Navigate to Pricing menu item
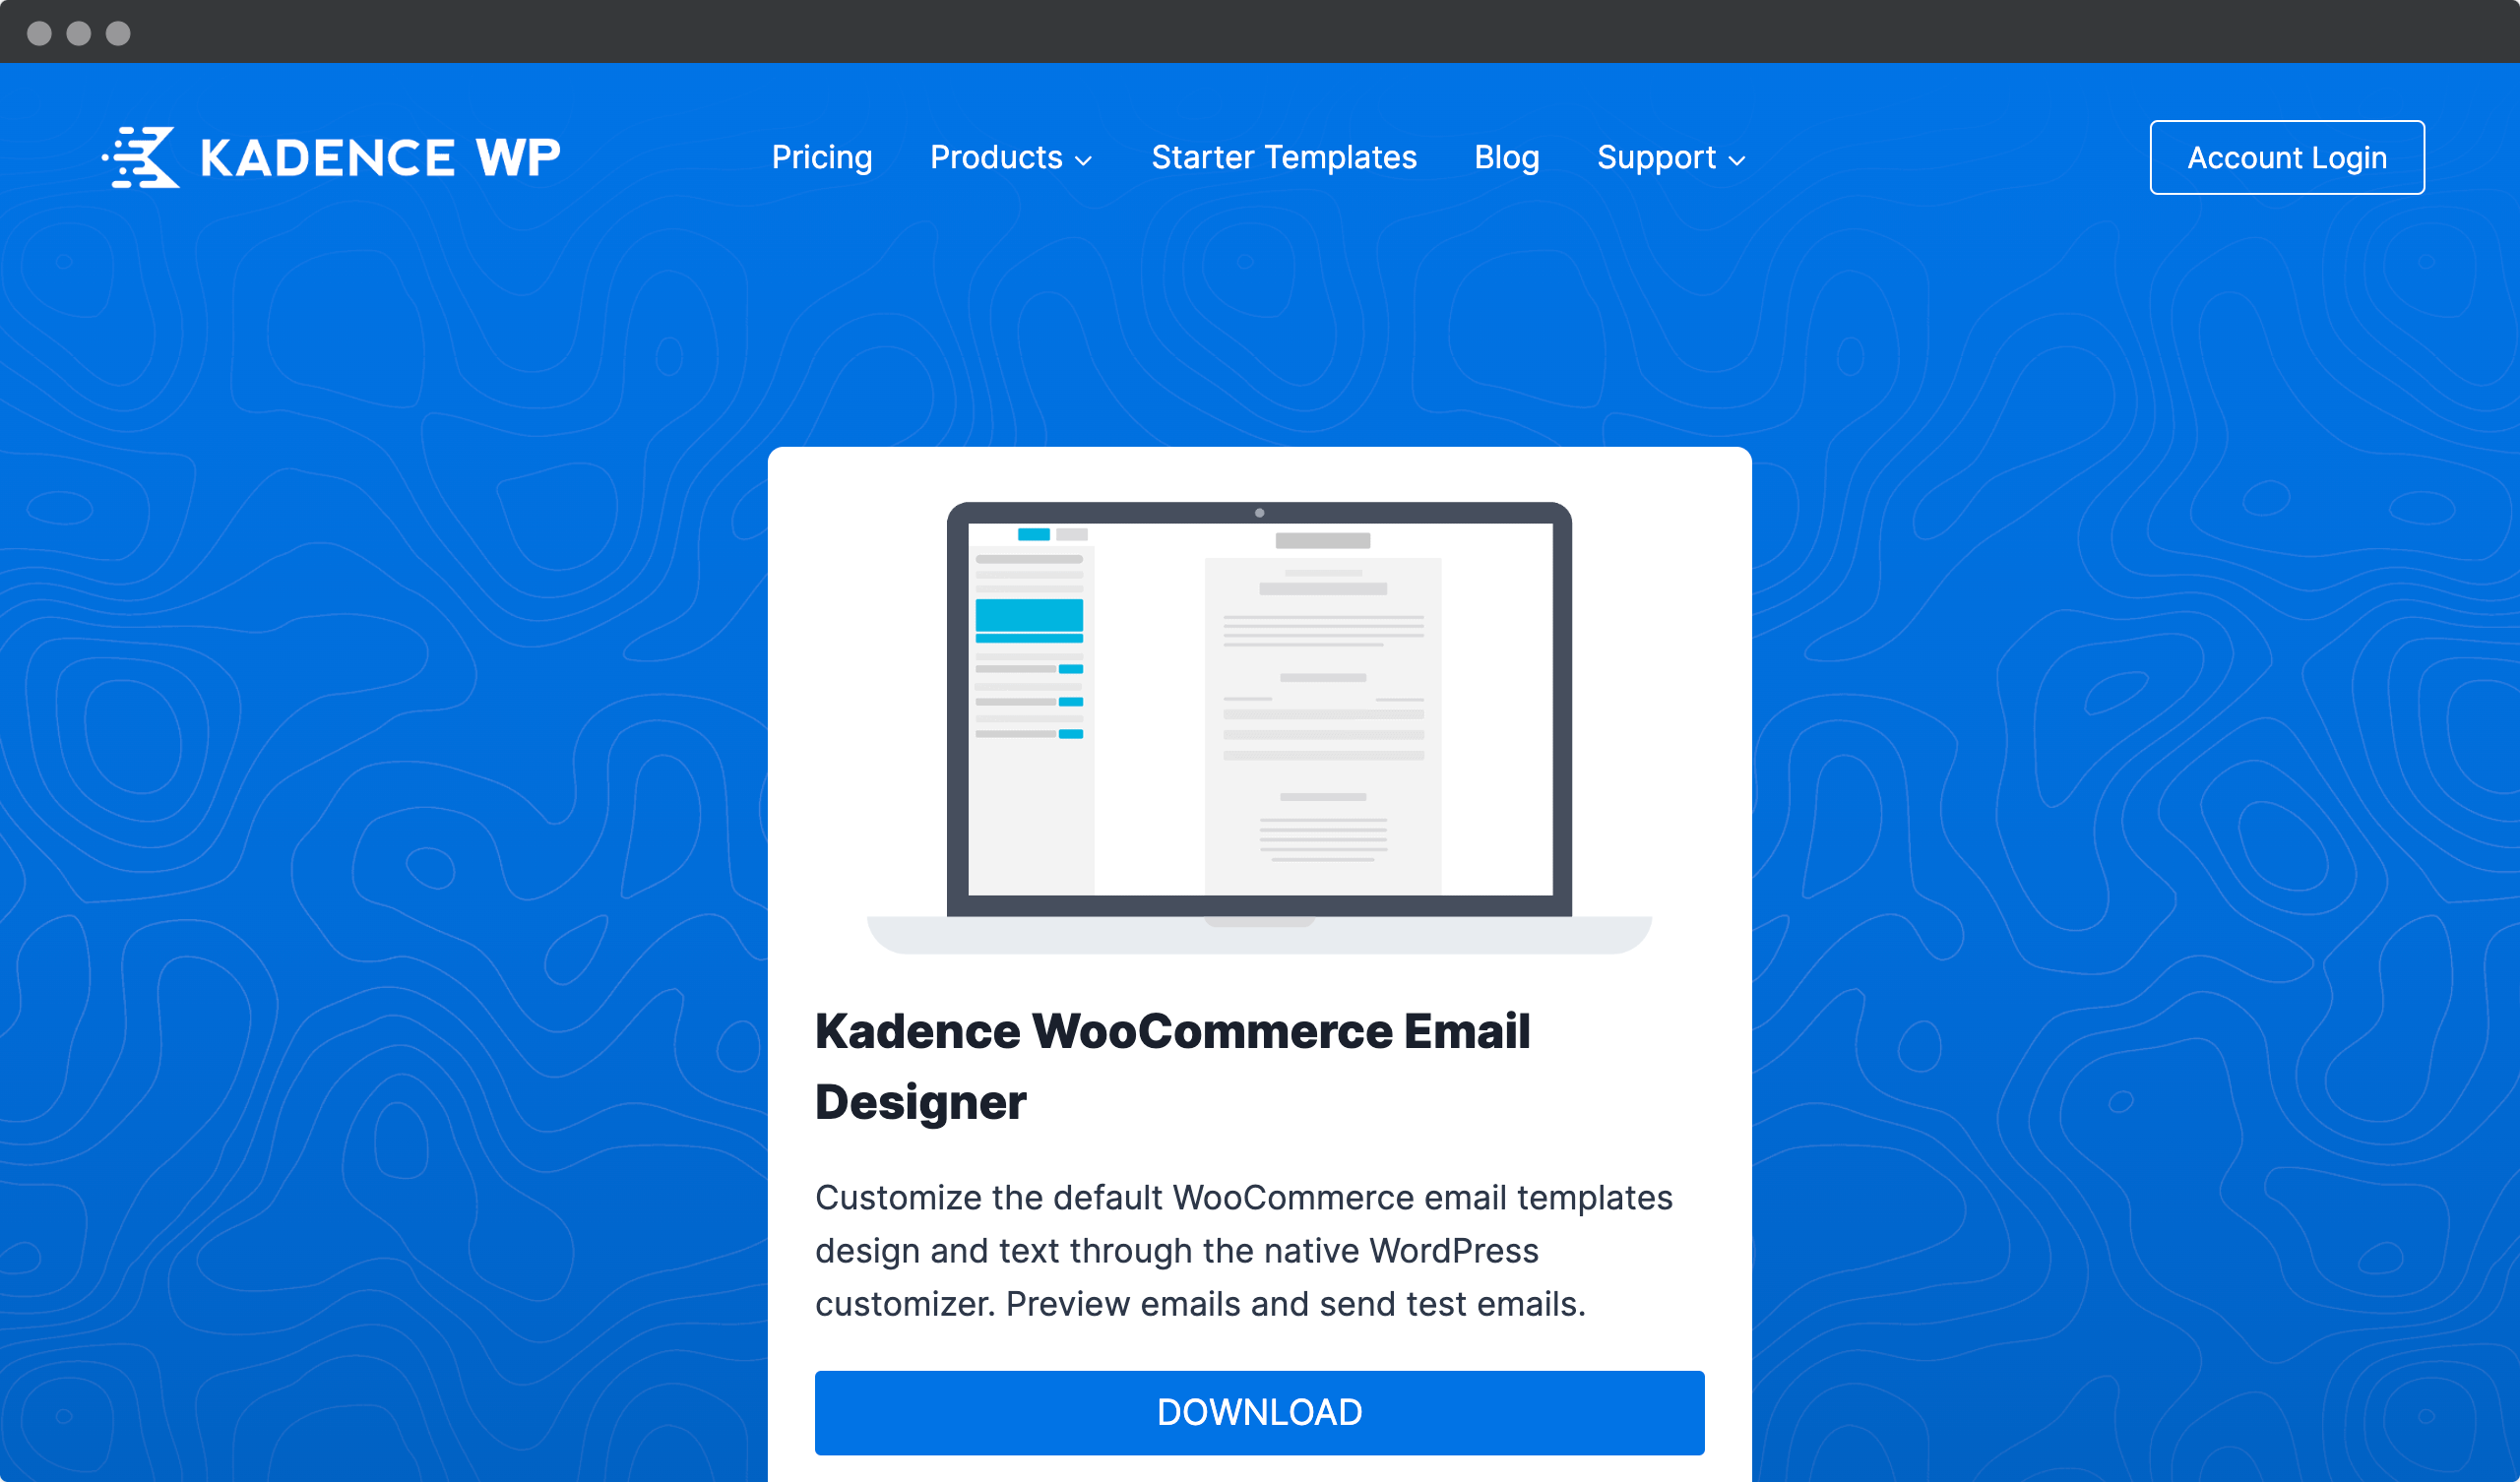The width and height of the screenshot is (2520, 1482). click(822, 157)
